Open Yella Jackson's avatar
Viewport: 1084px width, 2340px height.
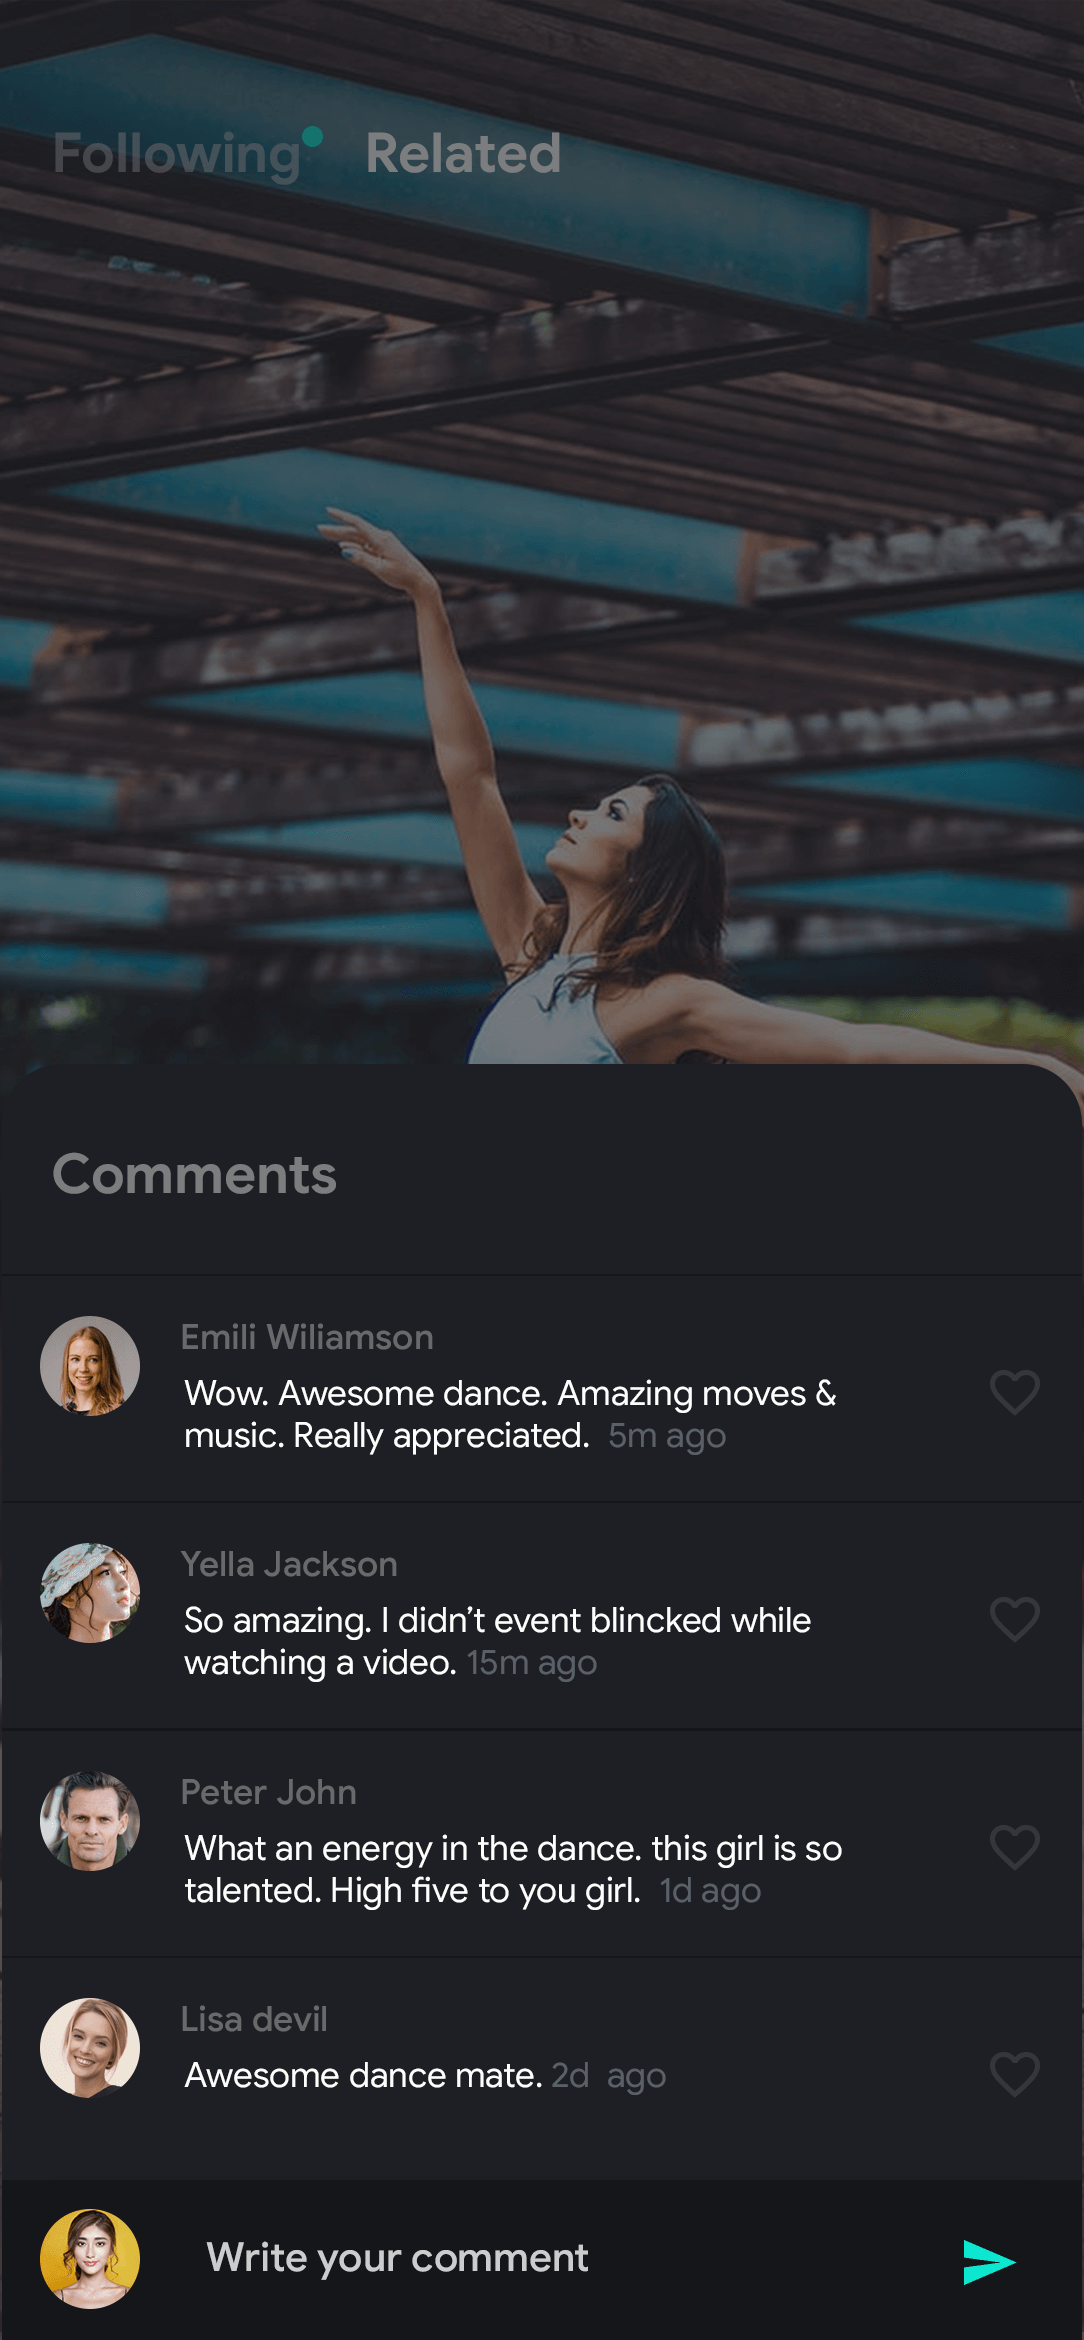pos(90,1593)
